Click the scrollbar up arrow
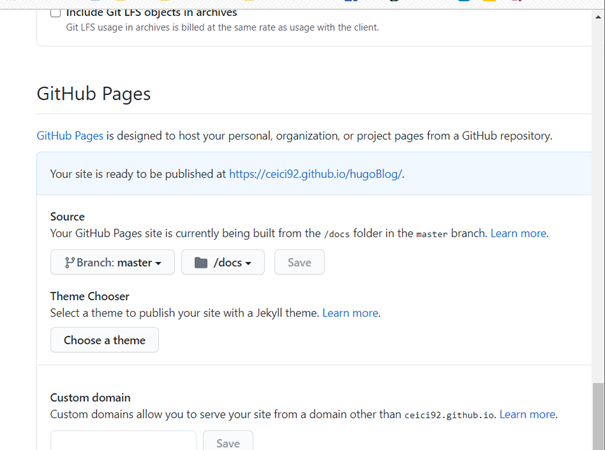The width and height of the screenshot is (605, 450). point(598,17)
